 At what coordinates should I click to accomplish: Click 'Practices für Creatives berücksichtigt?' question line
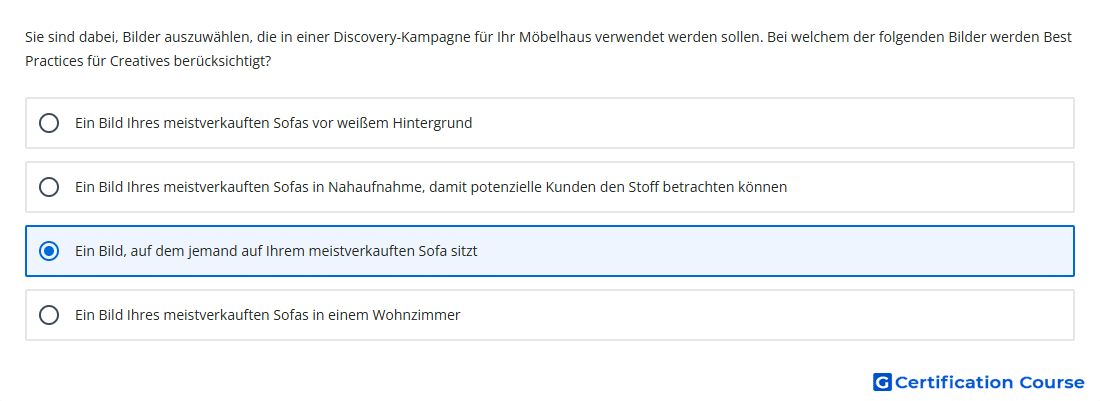point(148,62)
